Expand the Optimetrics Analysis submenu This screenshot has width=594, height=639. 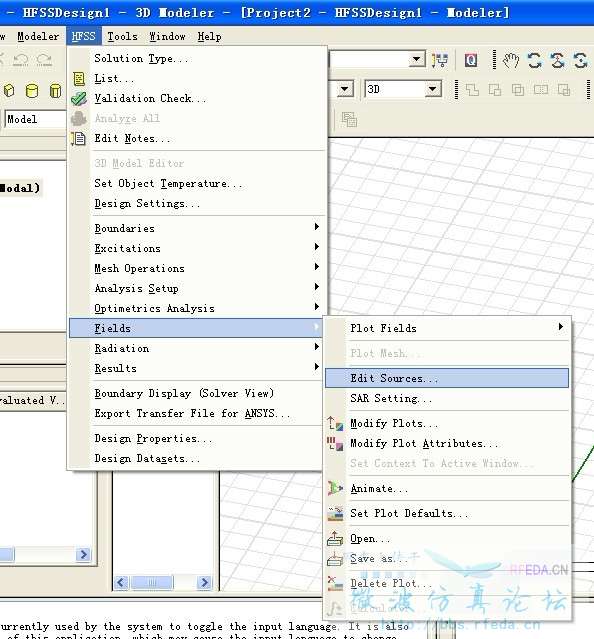(196, 308)
